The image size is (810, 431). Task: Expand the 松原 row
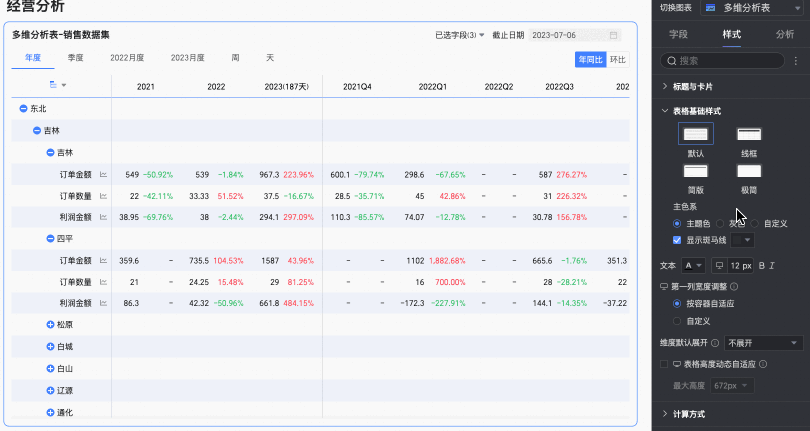point(50,325)
